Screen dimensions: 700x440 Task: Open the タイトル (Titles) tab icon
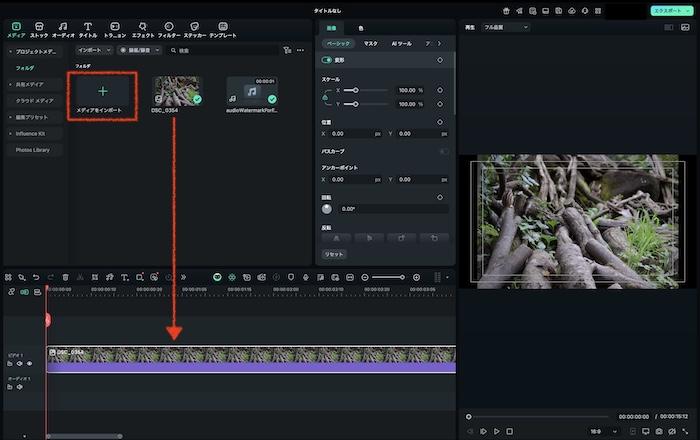(87, 27)
